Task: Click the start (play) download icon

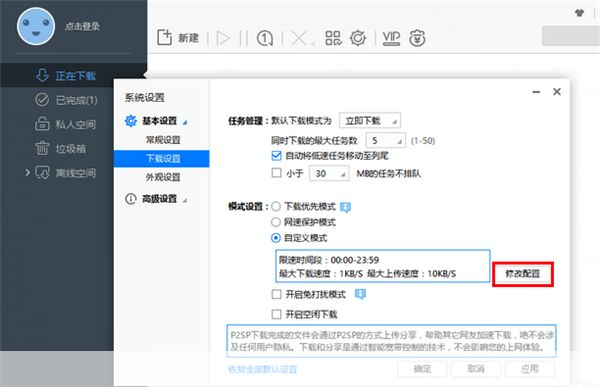Action: (x=223, y=38)
